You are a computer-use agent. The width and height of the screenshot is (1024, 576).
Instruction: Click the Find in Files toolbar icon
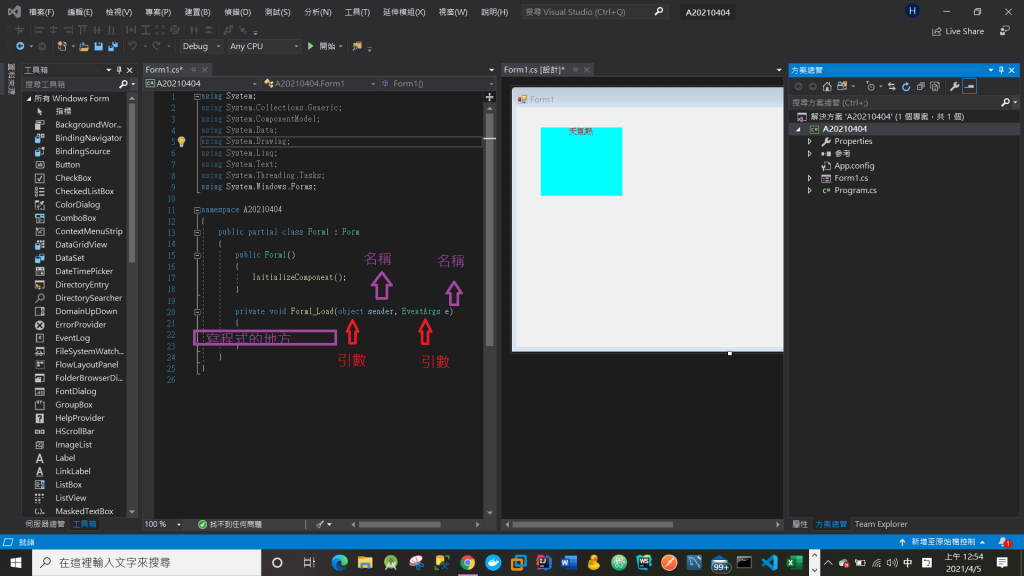[357, 46]
